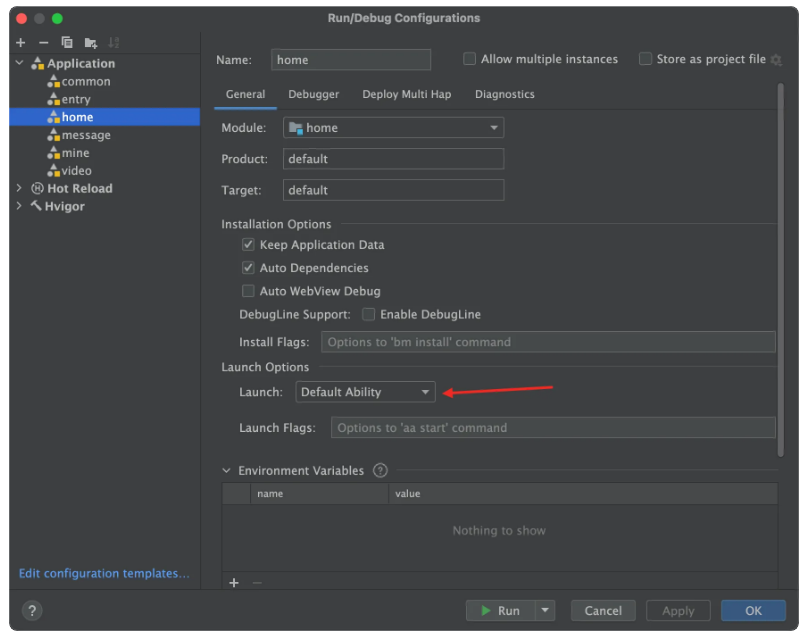
Task: Sort configurations alphabetically
Action: [x=114, y=43]
